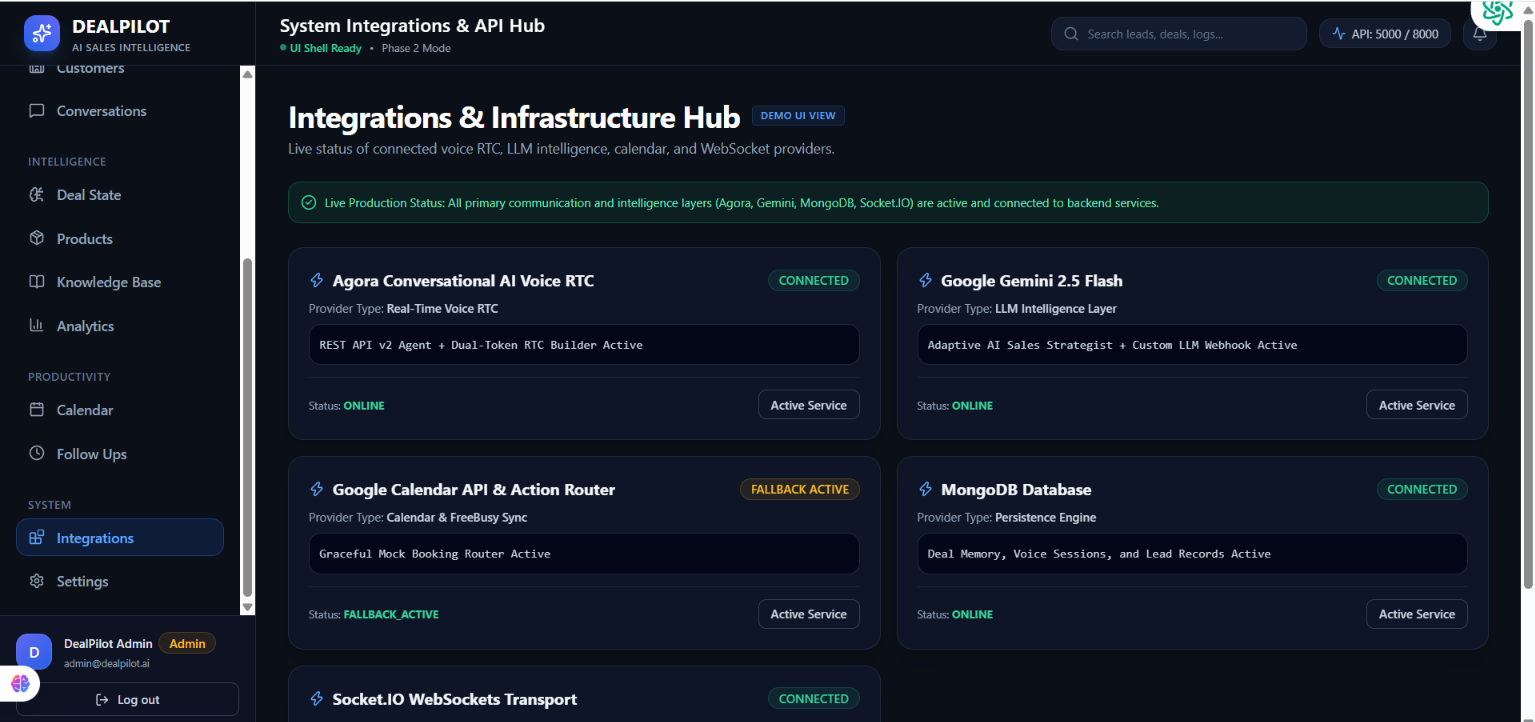This screenshot has height=722, width=1535.
Task: Click the admin@dealpilot.ai email text
Action: (107, 664)
